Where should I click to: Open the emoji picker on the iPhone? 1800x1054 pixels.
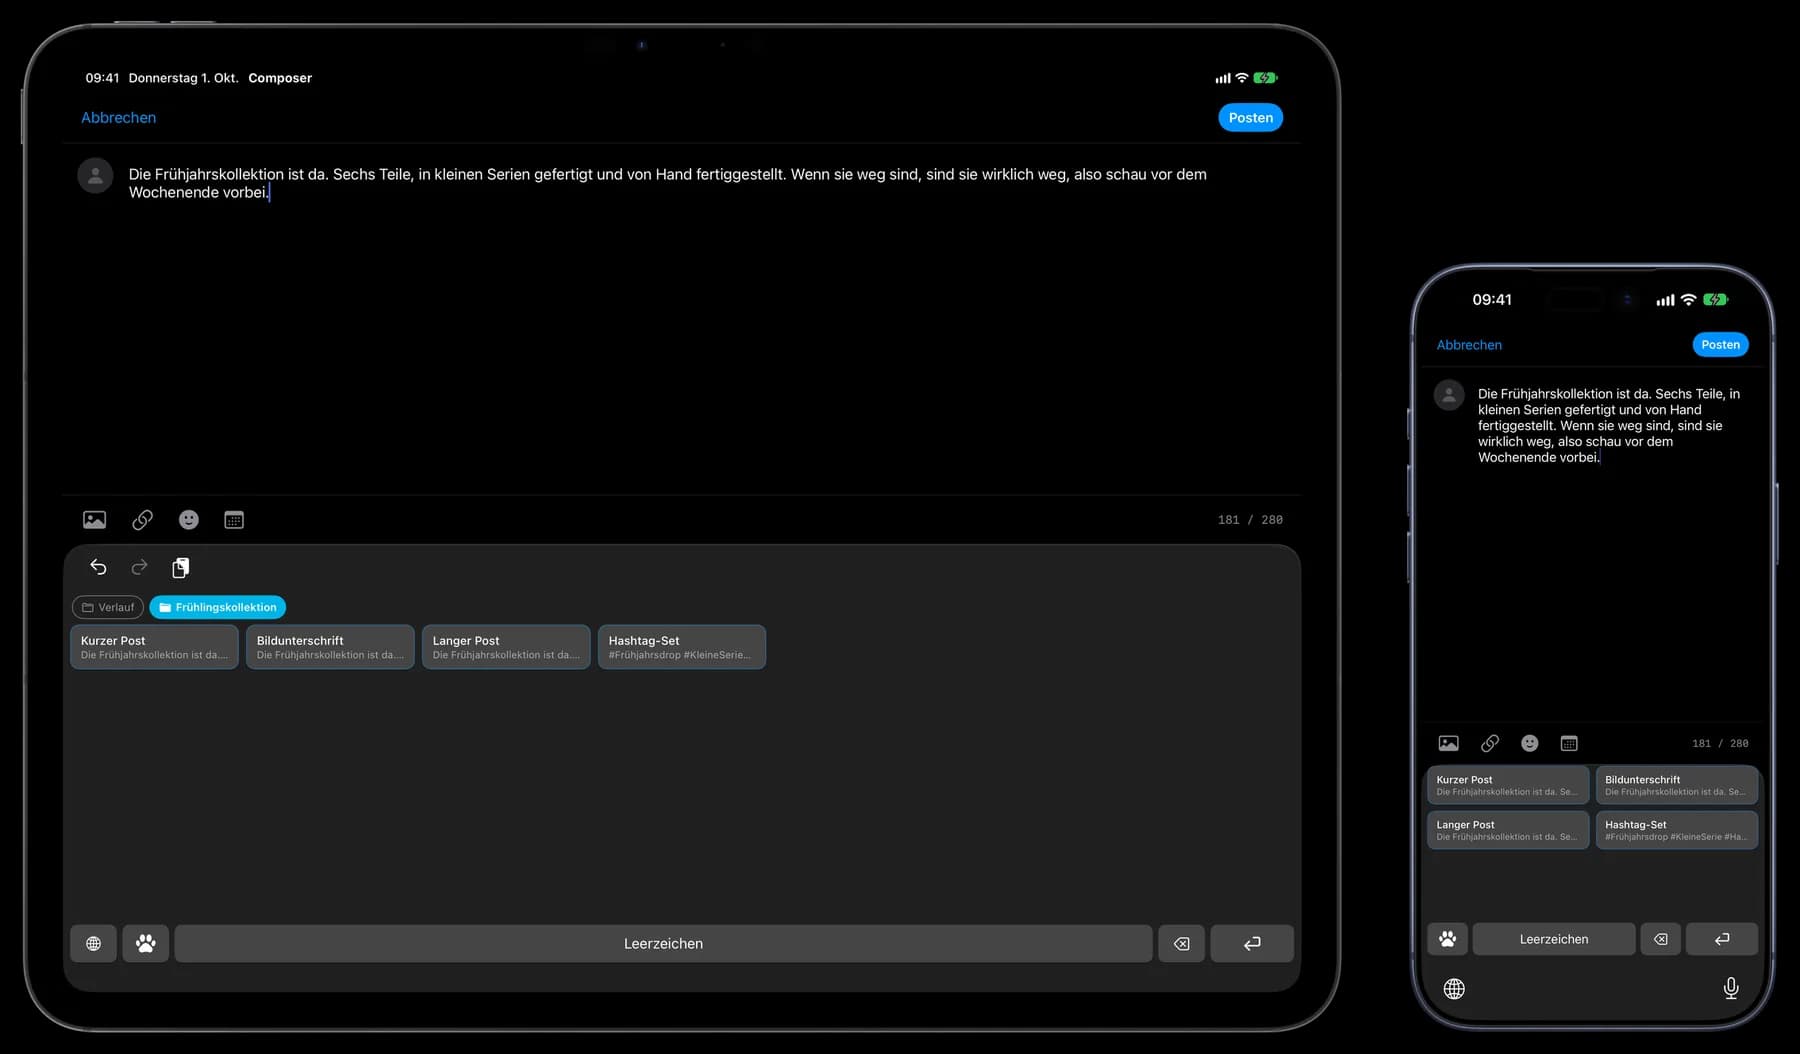(x=1530, y=743)
